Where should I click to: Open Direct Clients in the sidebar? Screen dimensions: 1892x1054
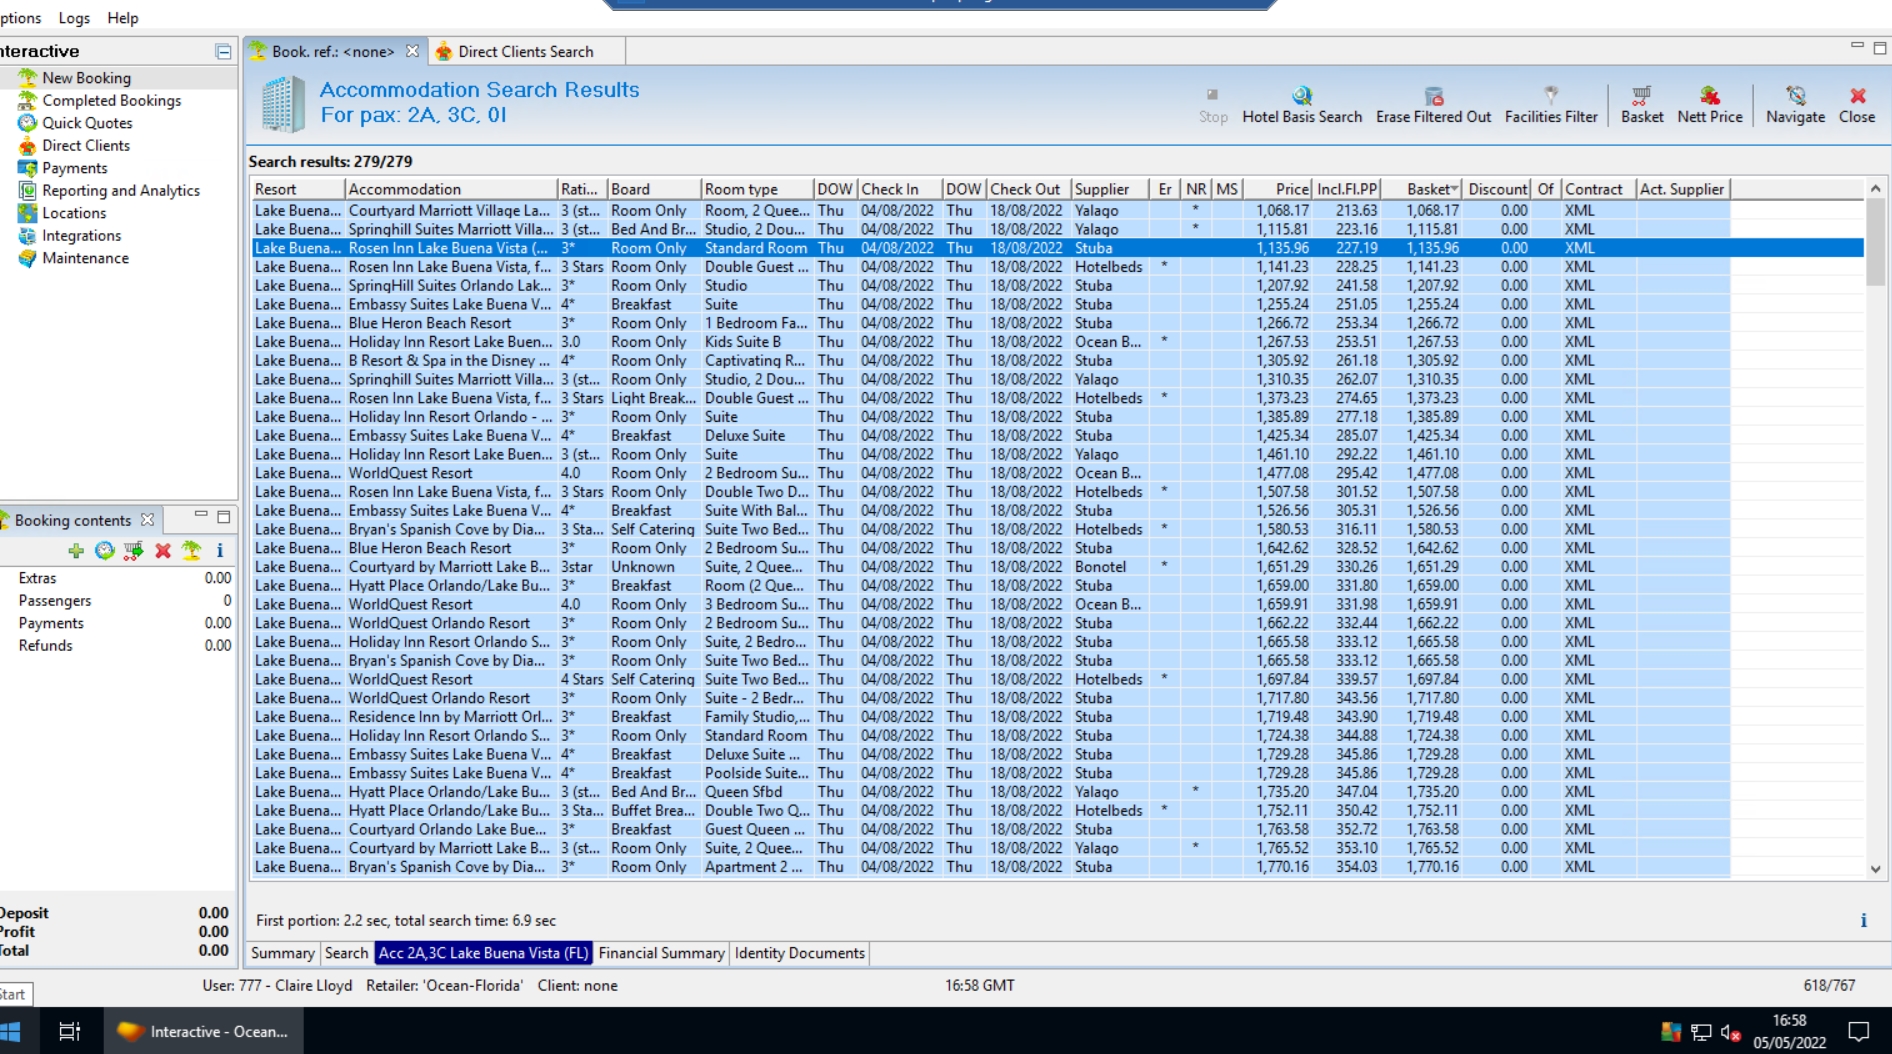[x=86, y=145]
